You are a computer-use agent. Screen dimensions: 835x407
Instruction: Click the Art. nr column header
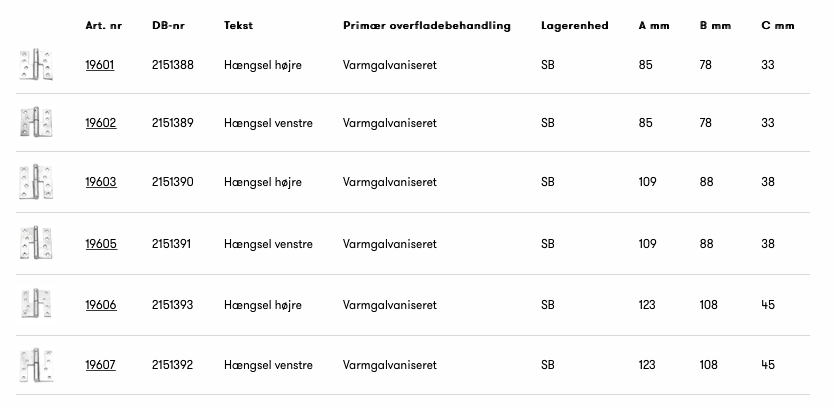coord(104,25)
